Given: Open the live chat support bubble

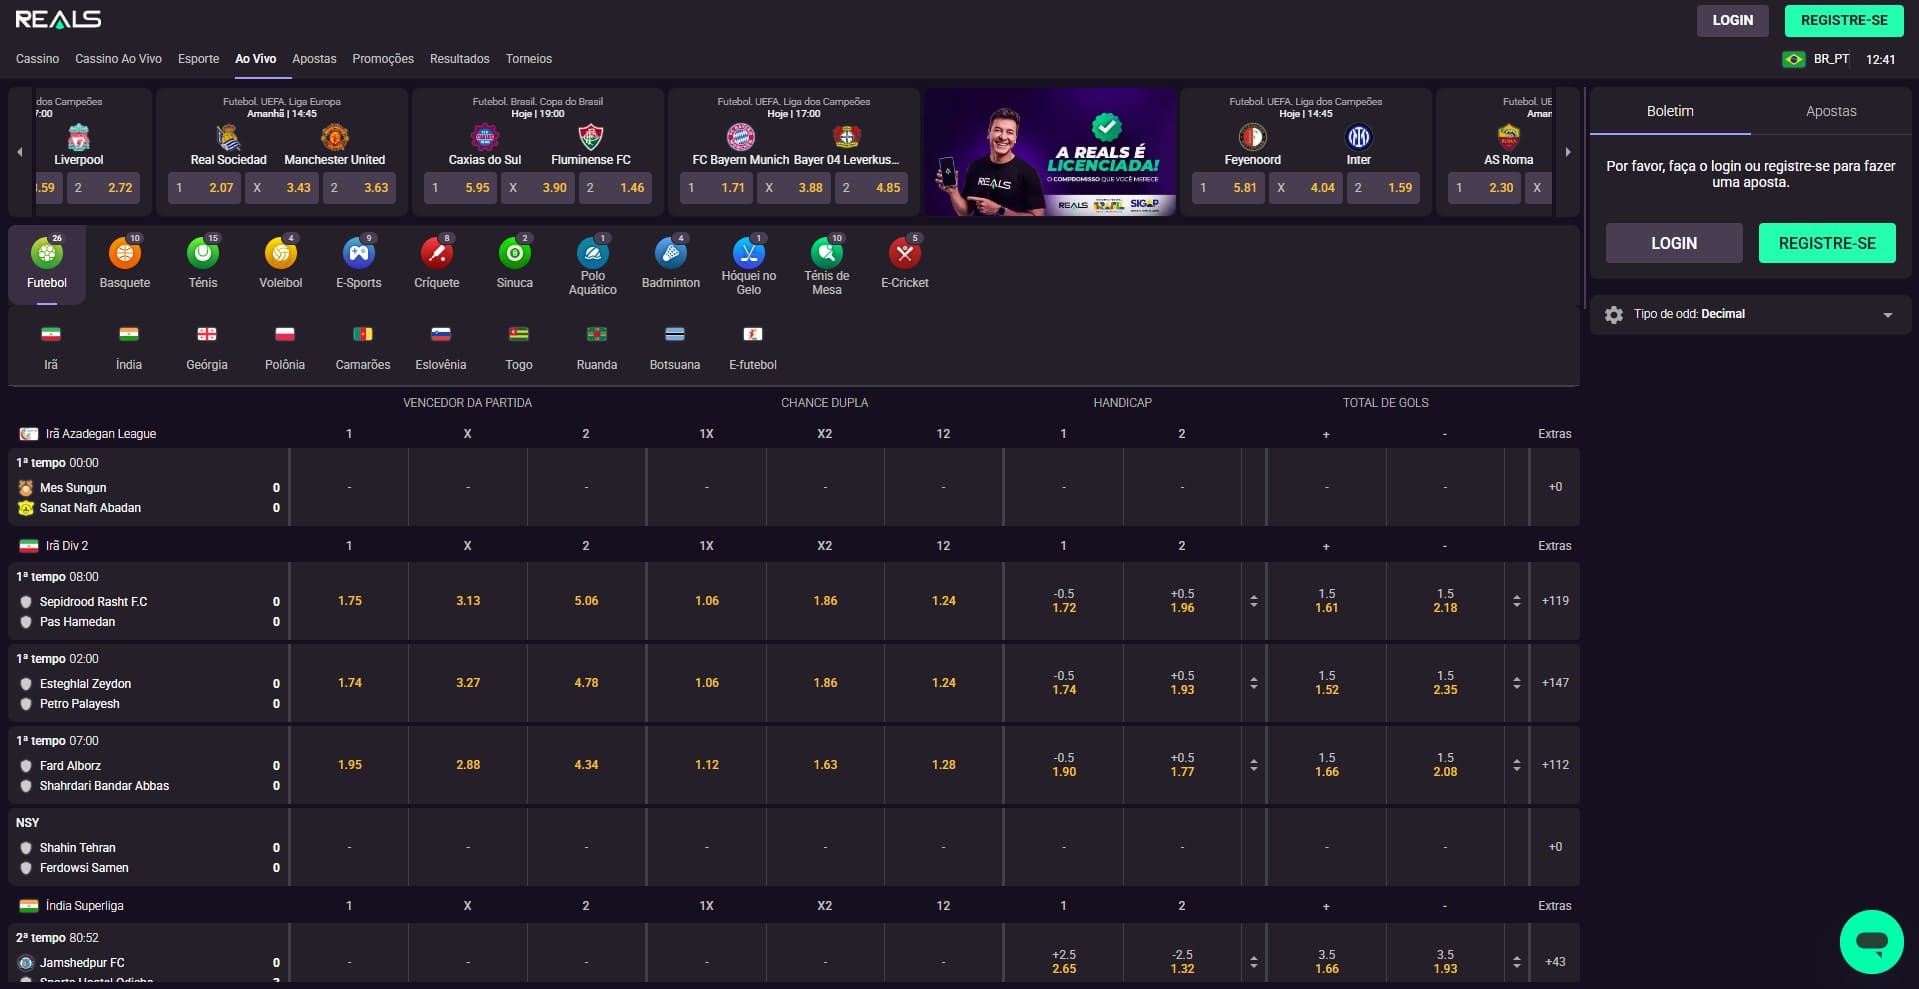Looking at the screenshot, I should click(1871, 941).
